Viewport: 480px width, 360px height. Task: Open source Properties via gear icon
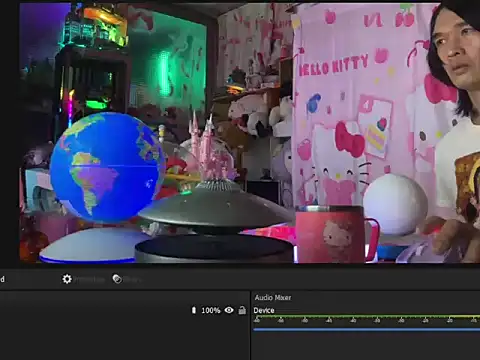[83, 279]
